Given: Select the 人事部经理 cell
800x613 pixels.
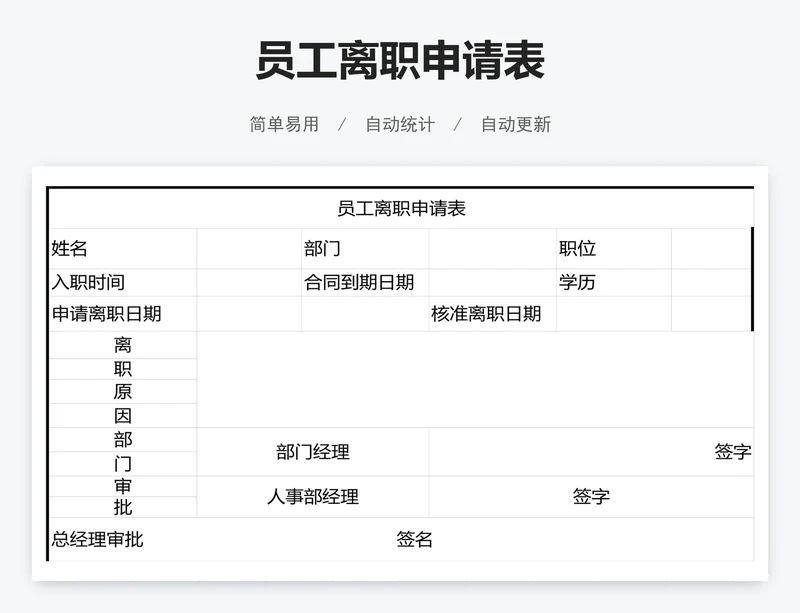Looking at the screenshot, I should 313,497.
